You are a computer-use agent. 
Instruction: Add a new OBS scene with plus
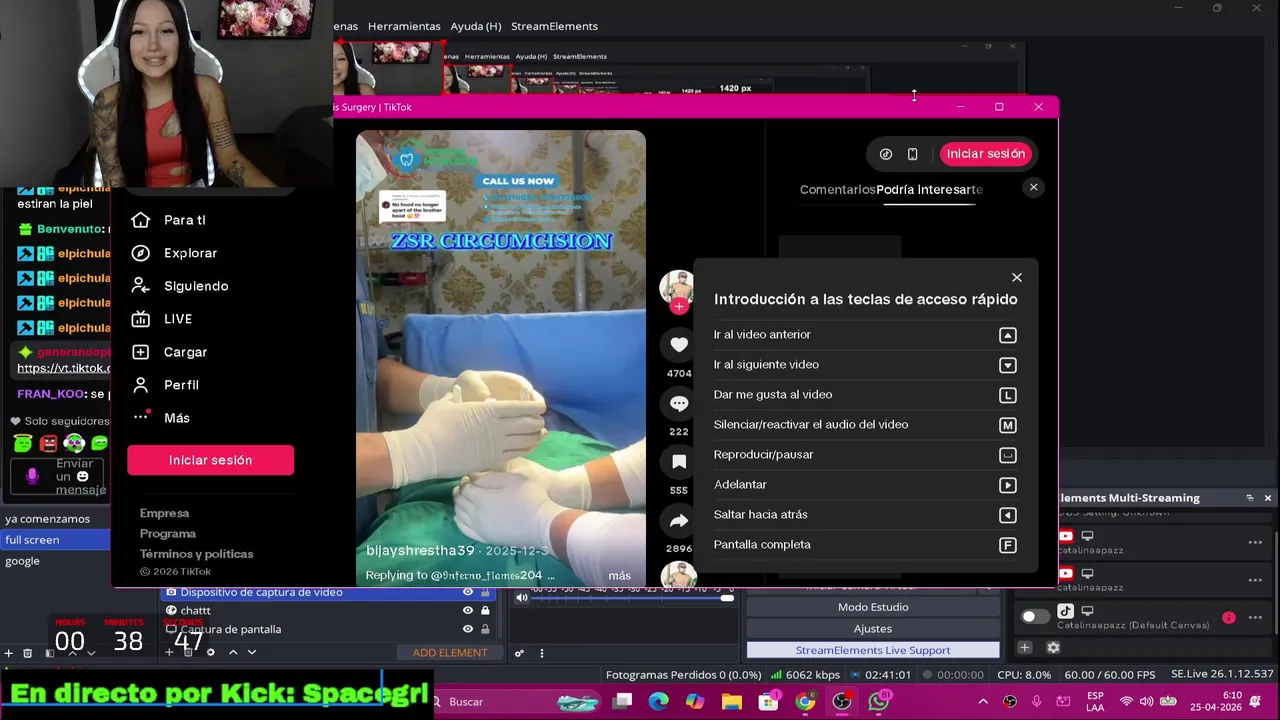[9, 653]
